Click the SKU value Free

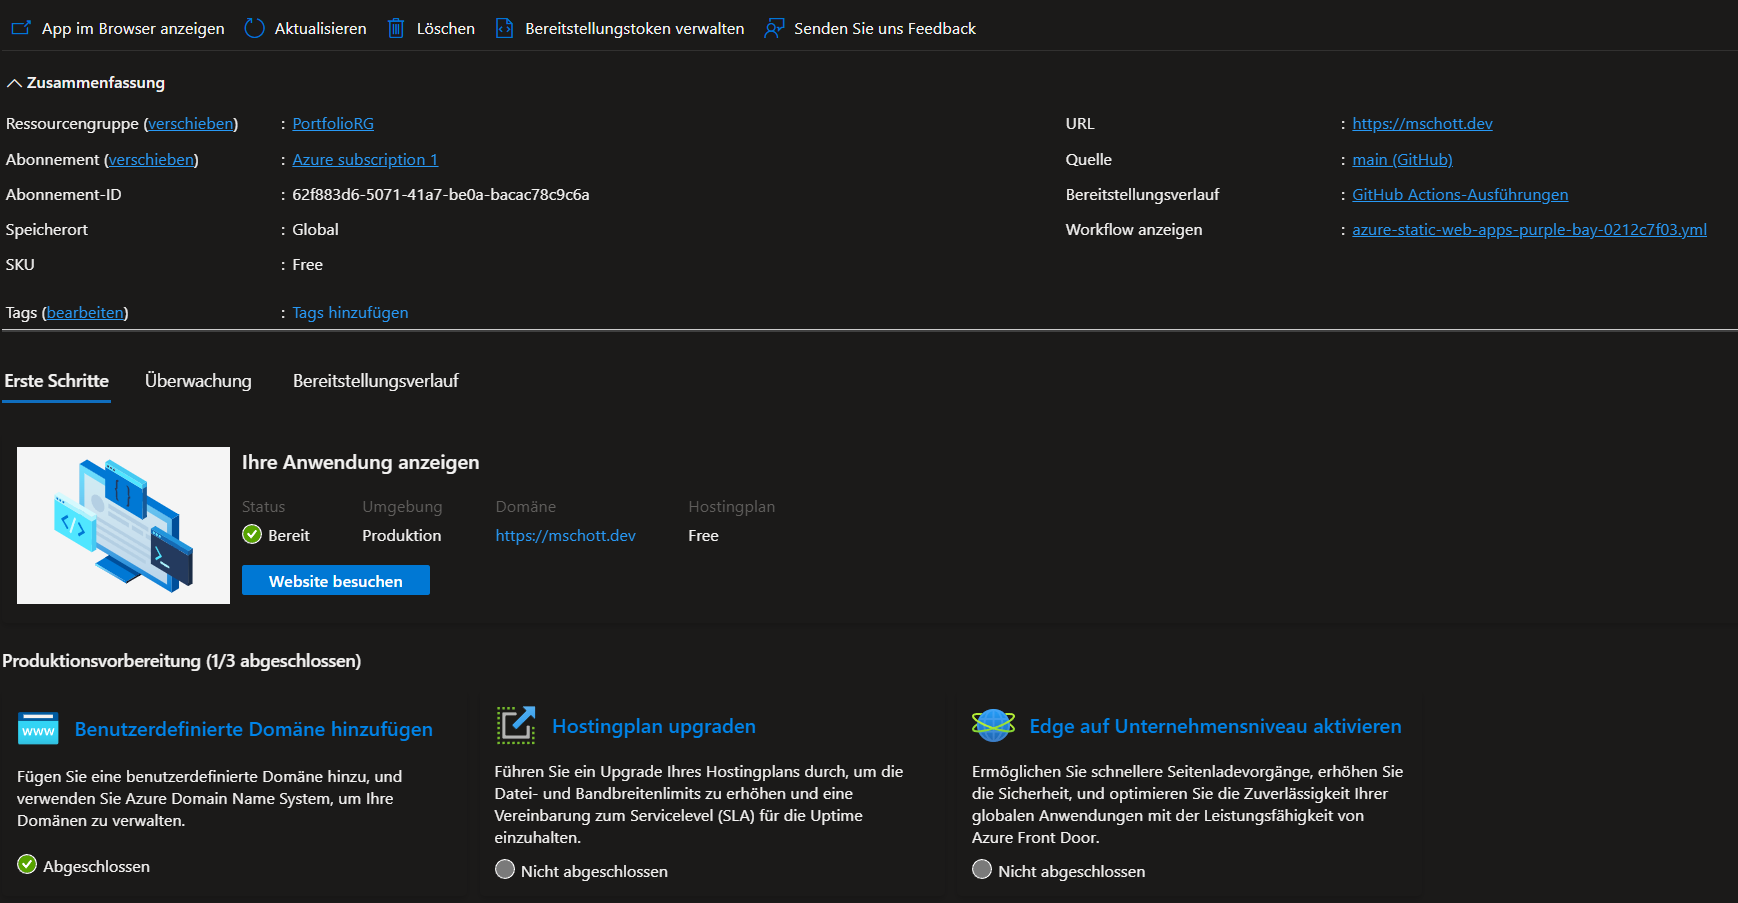307,265
